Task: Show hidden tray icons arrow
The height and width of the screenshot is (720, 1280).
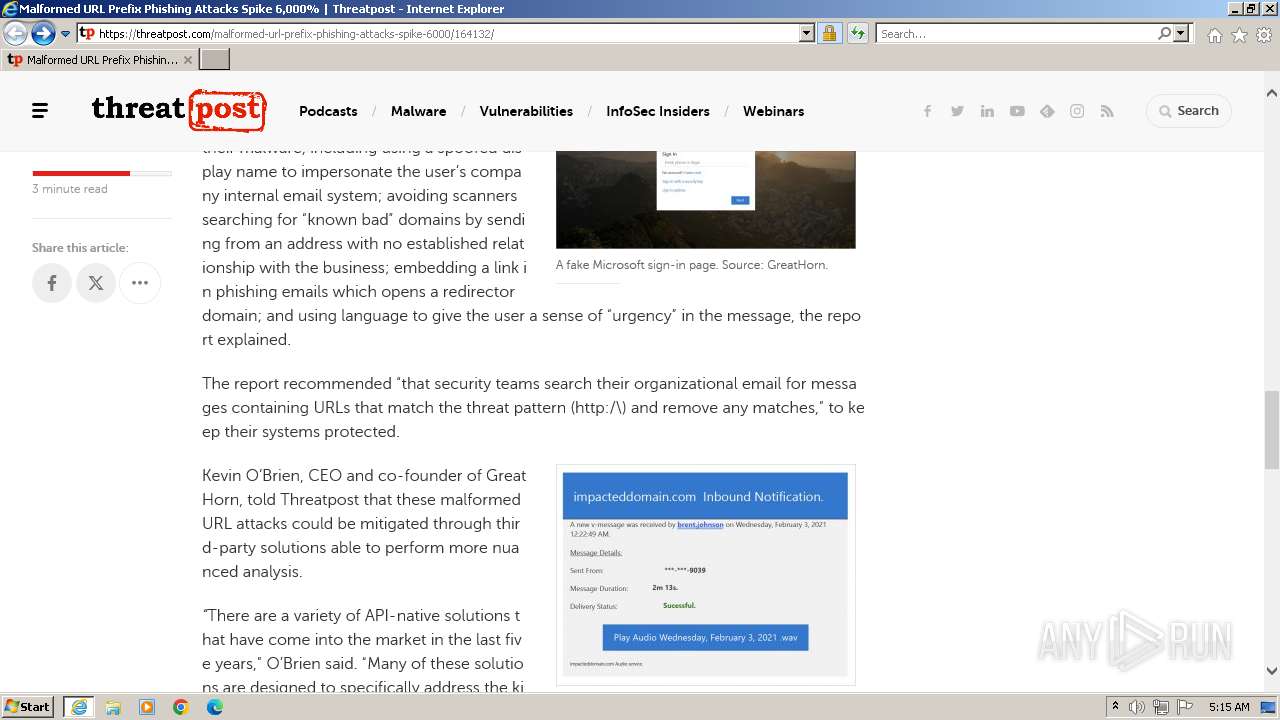Action: (x=1115, y=707)
